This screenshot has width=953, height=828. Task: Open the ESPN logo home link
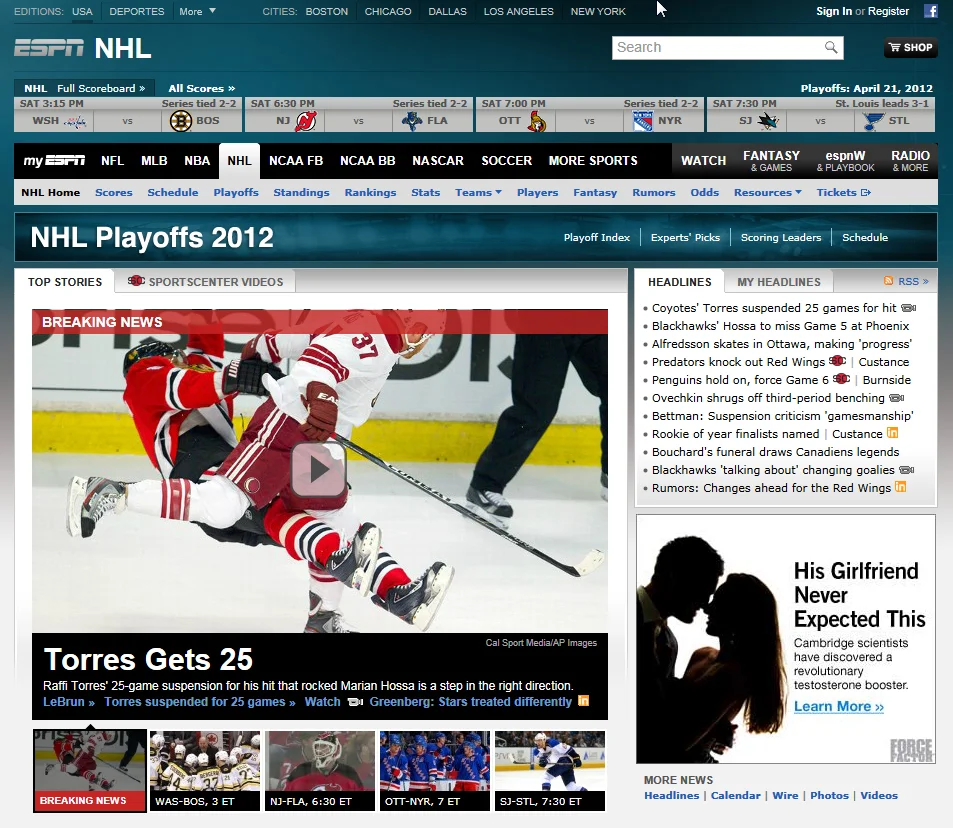[49, 48]
